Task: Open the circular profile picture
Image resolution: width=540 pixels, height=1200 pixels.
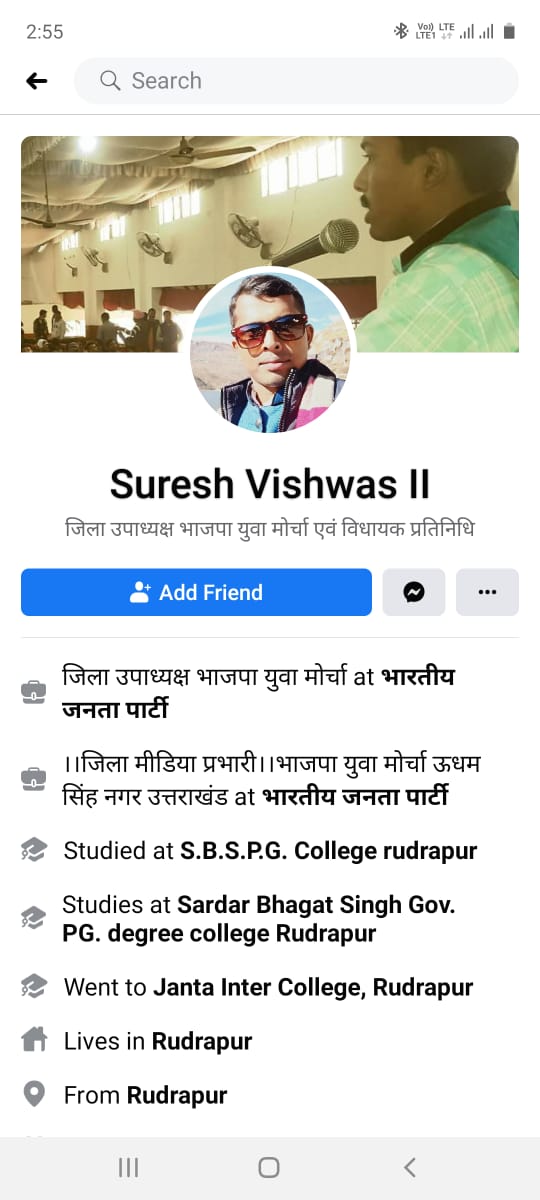Action: tap(270, 350)
